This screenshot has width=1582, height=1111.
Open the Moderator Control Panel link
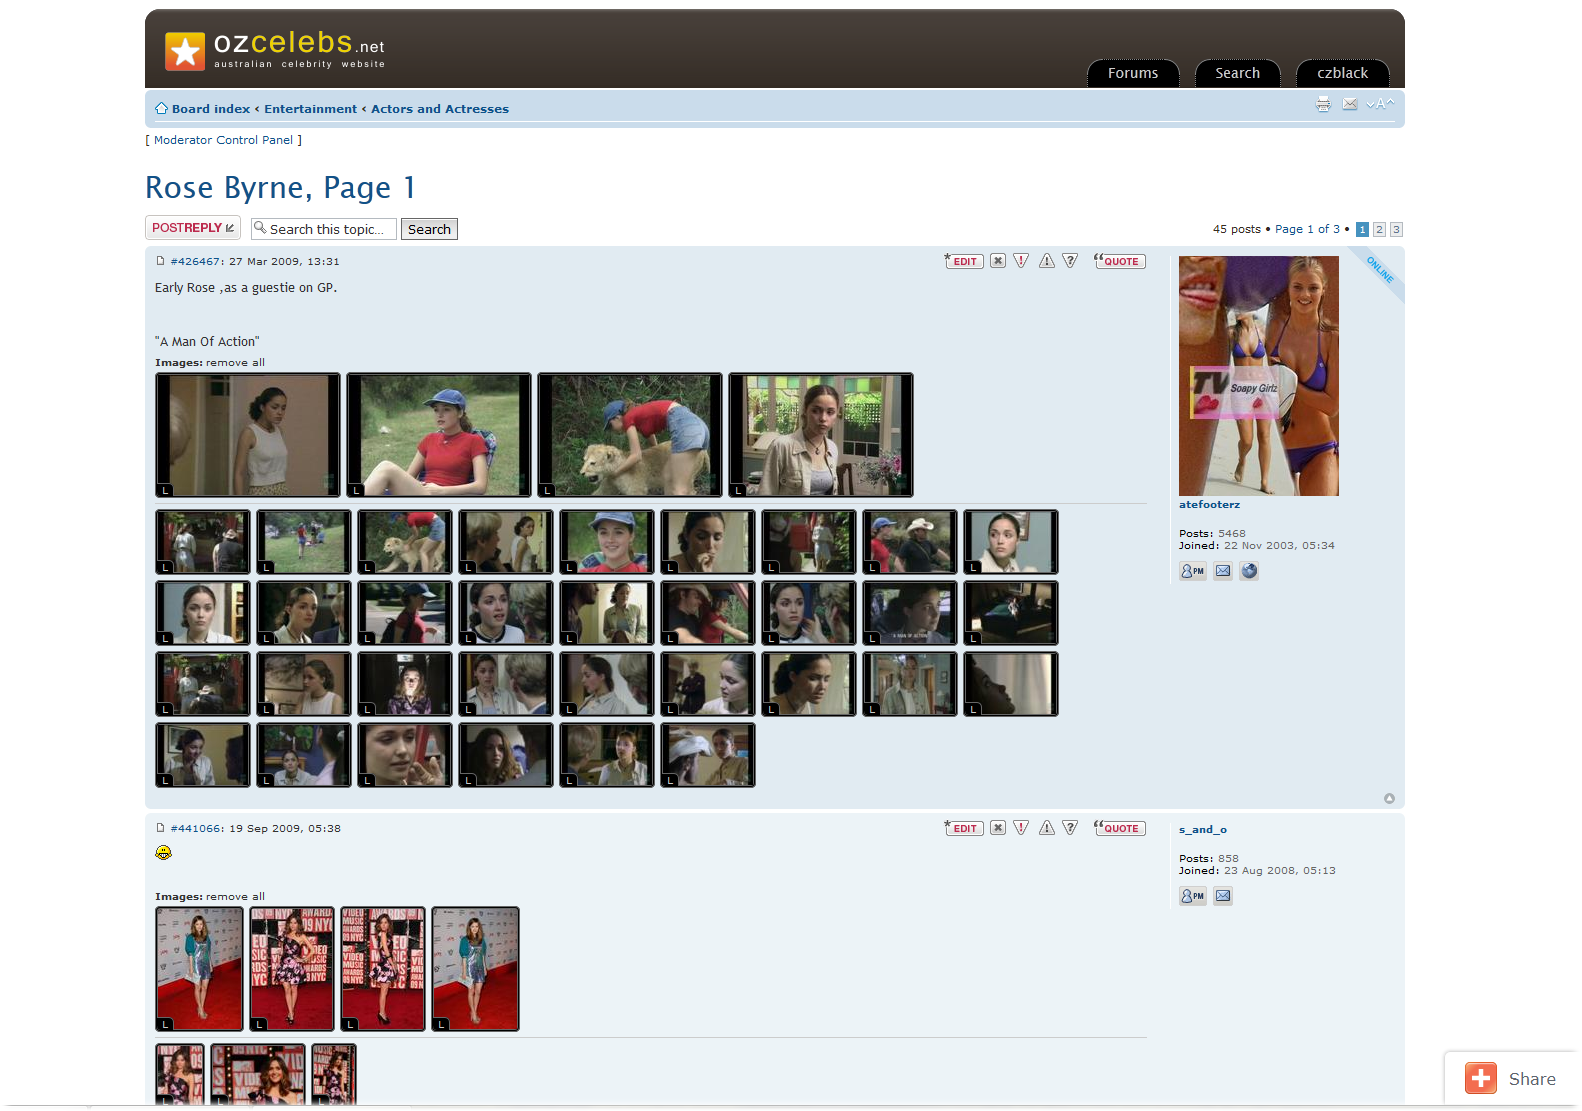tap(223, 140)
